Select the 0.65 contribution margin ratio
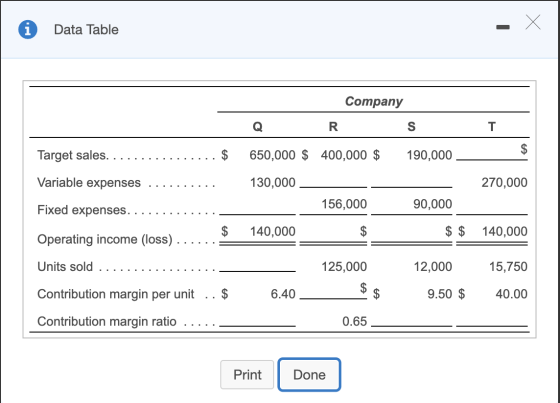Screen dimensions: 560x403 click(x=354, y=321)
